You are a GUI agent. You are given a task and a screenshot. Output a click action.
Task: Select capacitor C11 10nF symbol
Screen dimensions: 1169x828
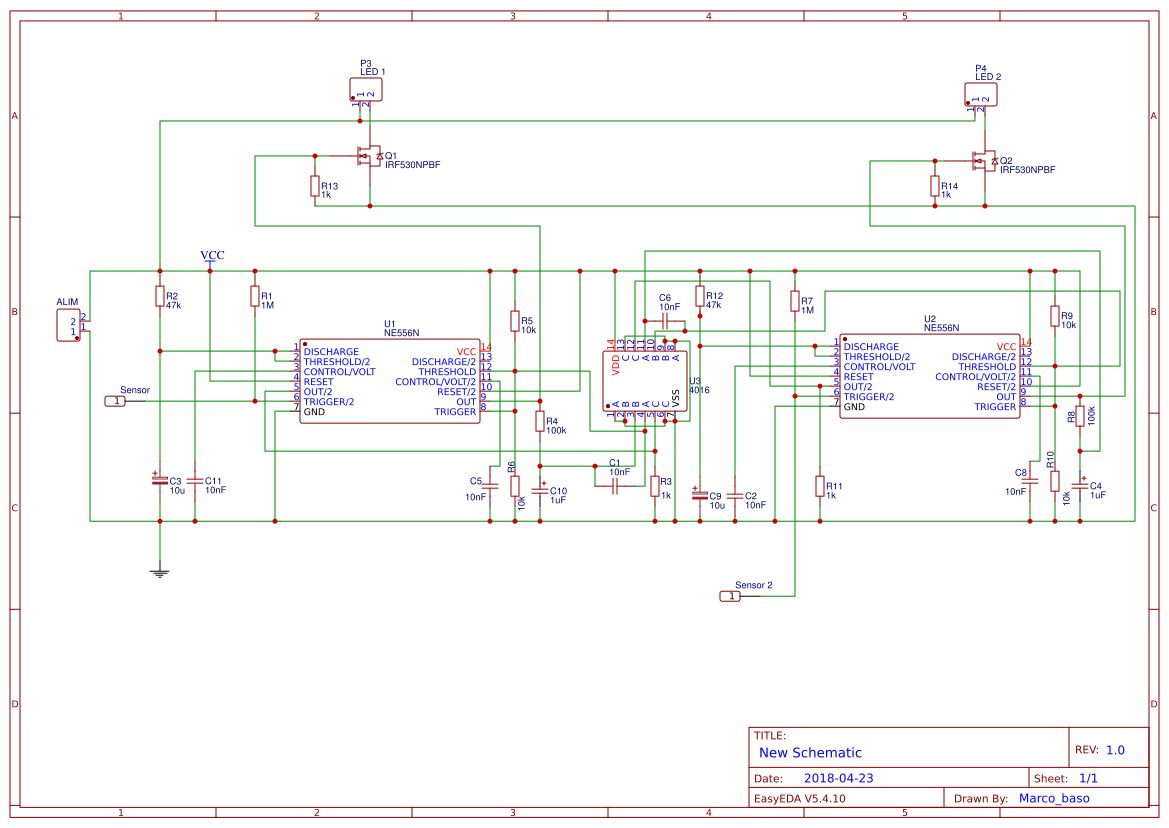coord(195,481)
